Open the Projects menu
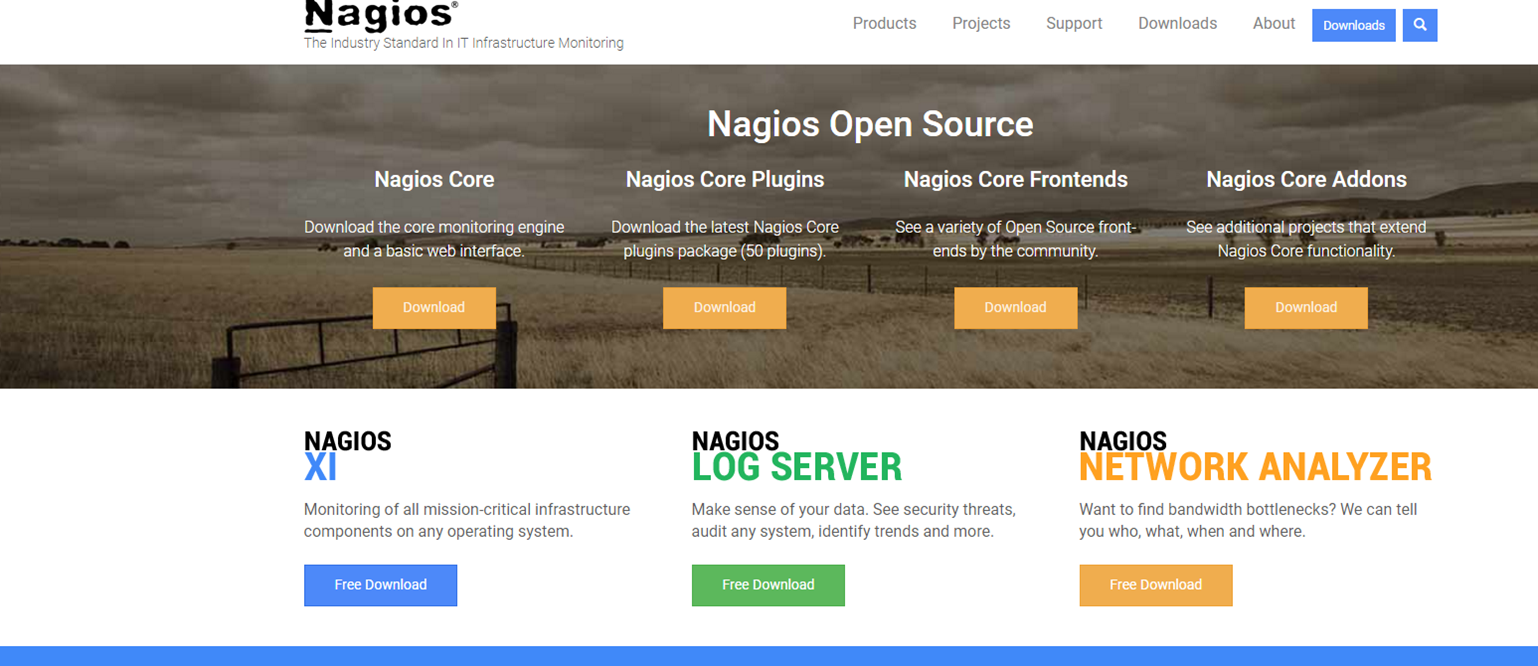 (x=981, y=23)
